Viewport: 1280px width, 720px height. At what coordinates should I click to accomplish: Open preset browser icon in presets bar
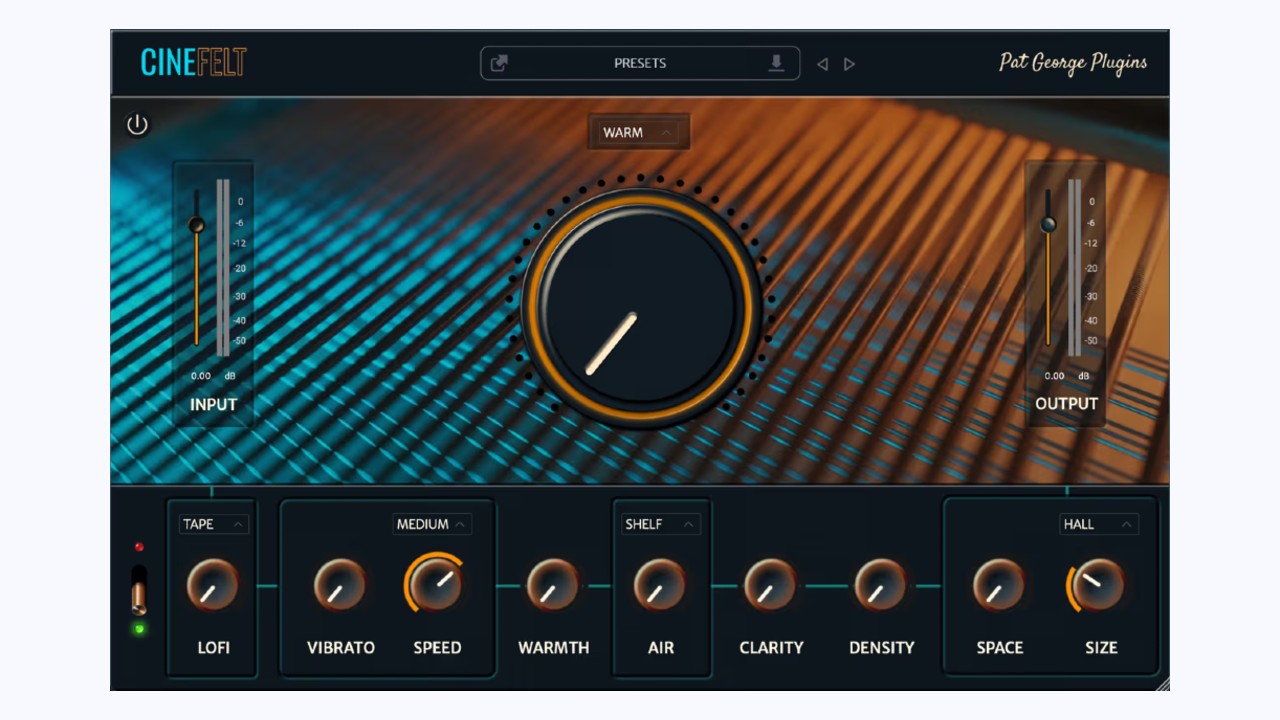tap(499, 64)
